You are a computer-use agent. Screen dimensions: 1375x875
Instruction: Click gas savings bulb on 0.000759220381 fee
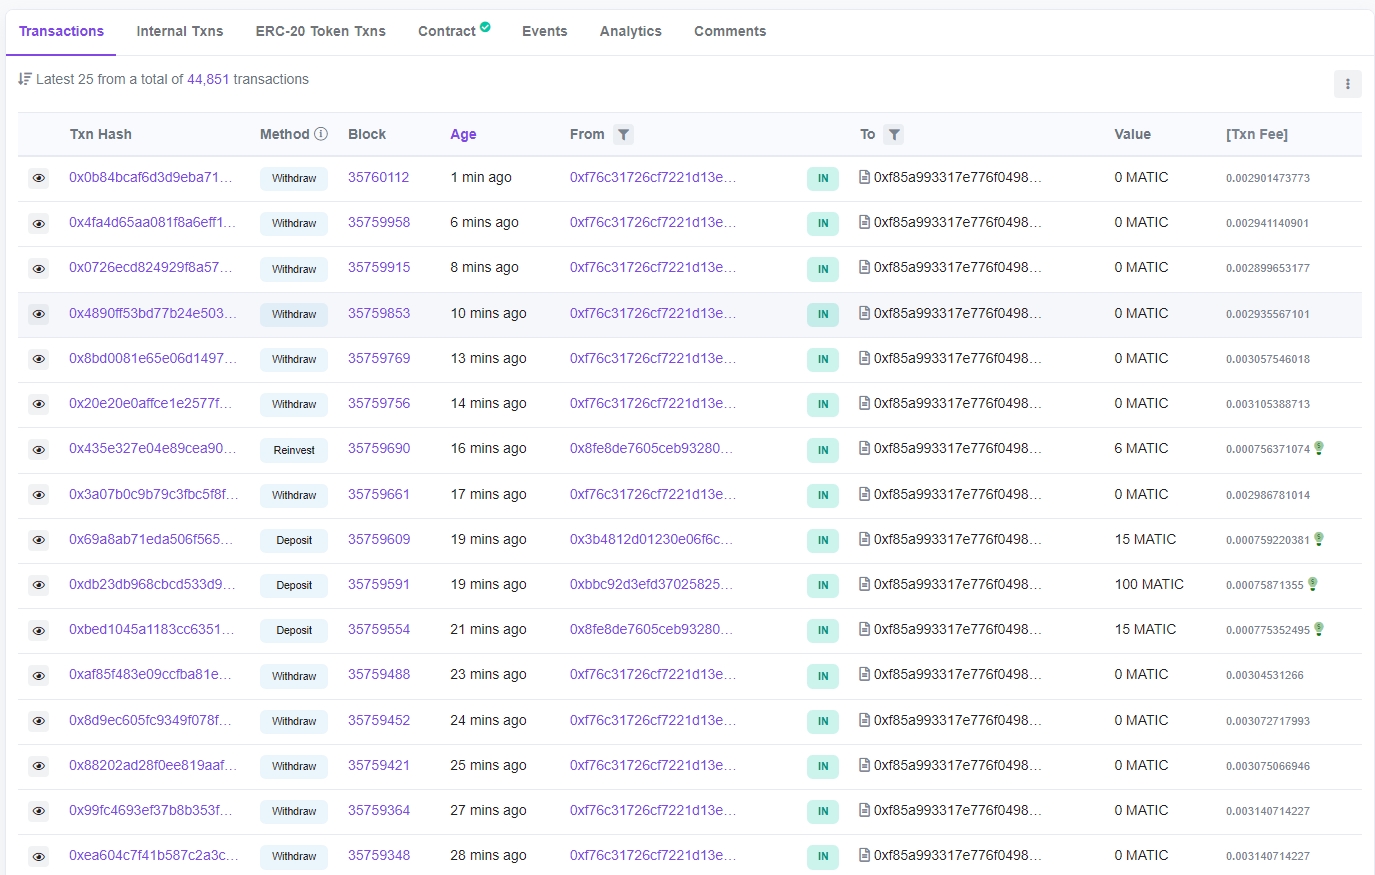click(1319, 539)
